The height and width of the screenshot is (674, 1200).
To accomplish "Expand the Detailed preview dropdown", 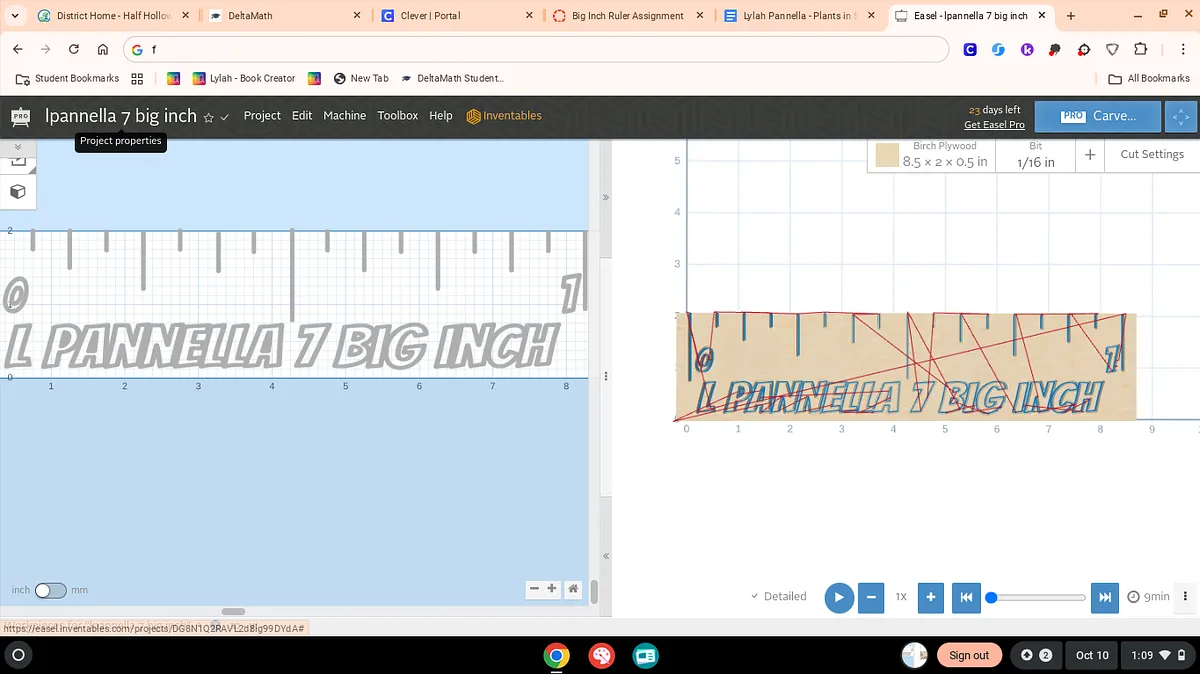I will pyautogui.click(x=779, y=596).
